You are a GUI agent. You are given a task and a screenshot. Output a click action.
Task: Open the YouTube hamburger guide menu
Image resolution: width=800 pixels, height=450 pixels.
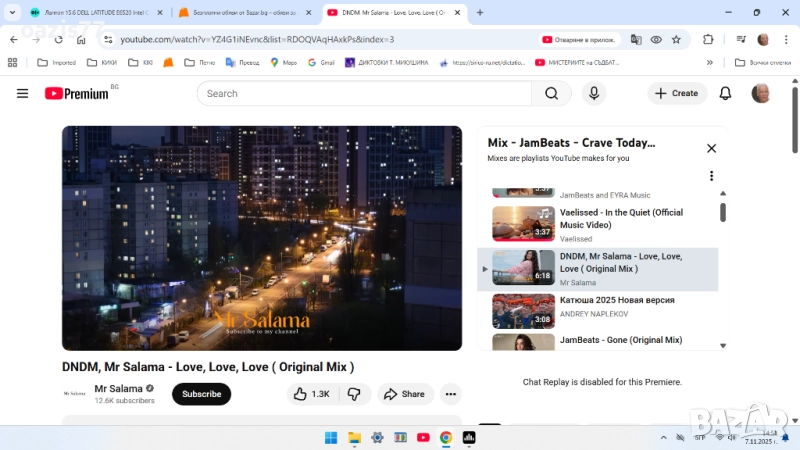pyautogui.click(x=22, y=93)
